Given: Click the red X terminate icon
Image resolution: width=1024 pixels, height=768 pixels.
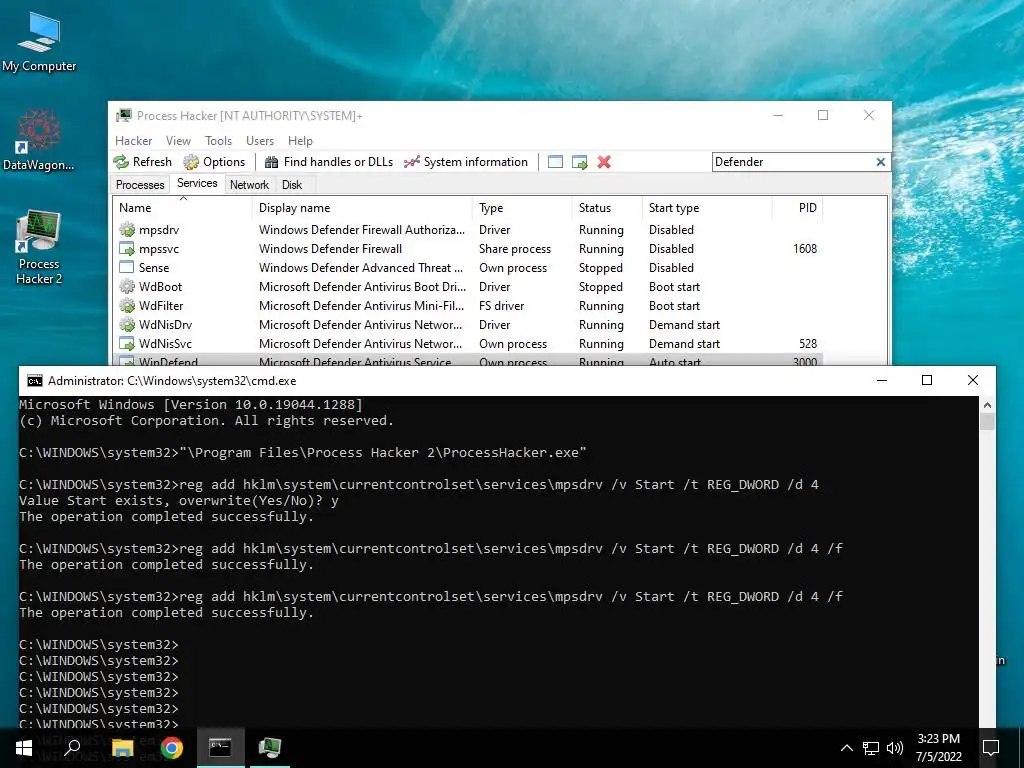Looking at the screenshot, I should [x=604, y=162].
